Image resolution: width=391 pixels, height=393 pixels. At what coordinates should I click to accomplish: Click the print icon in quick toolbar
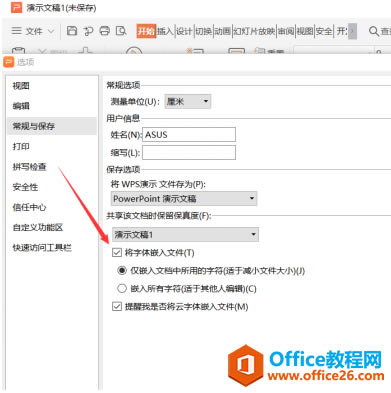(x=105, y=31)
